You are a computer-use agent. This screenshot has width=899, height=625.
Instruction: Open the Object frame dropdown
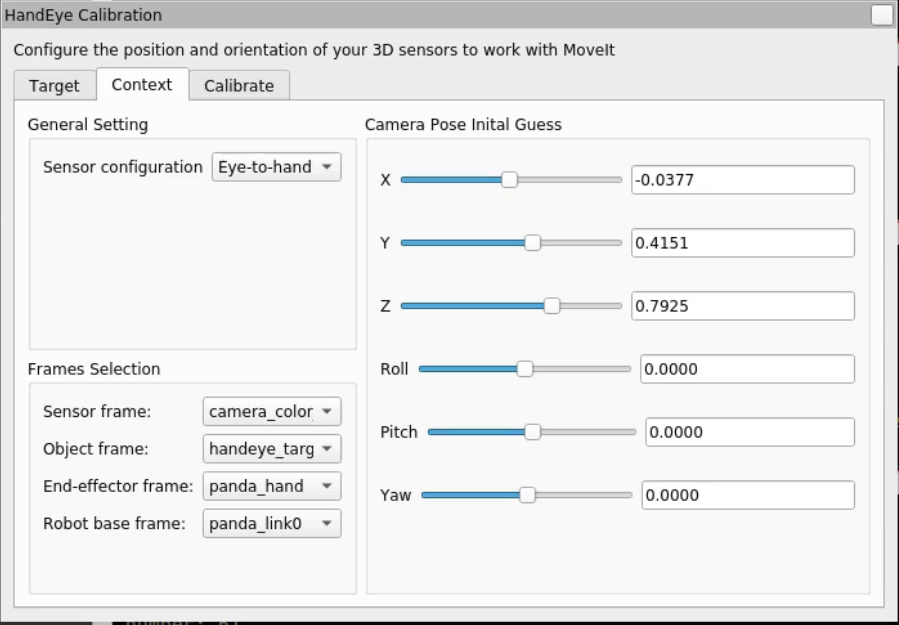pos(272,449)
